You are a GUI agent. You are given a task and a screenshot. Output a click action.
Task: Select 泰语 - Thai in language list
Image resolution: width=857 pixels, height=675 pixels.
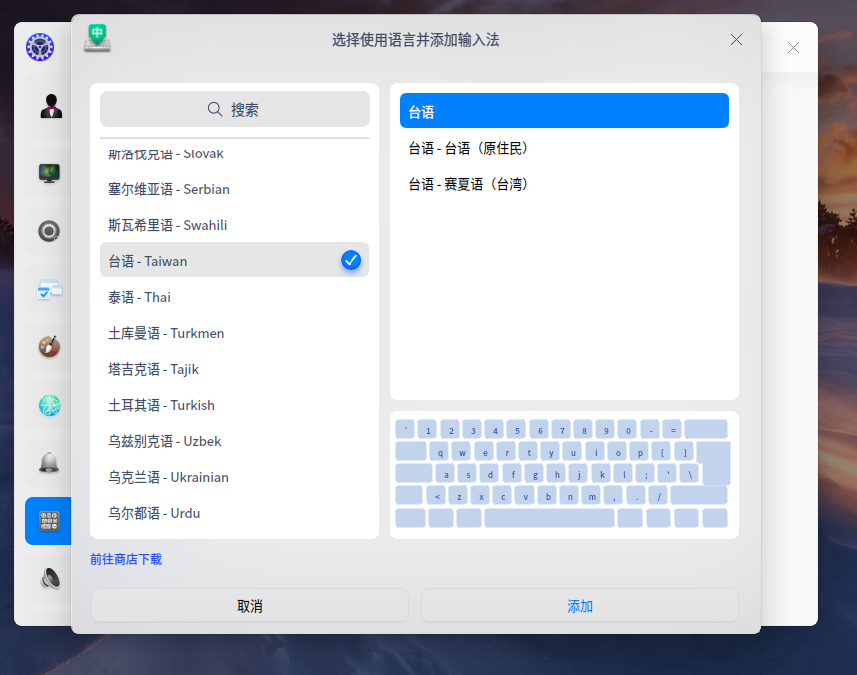[234, 297]
